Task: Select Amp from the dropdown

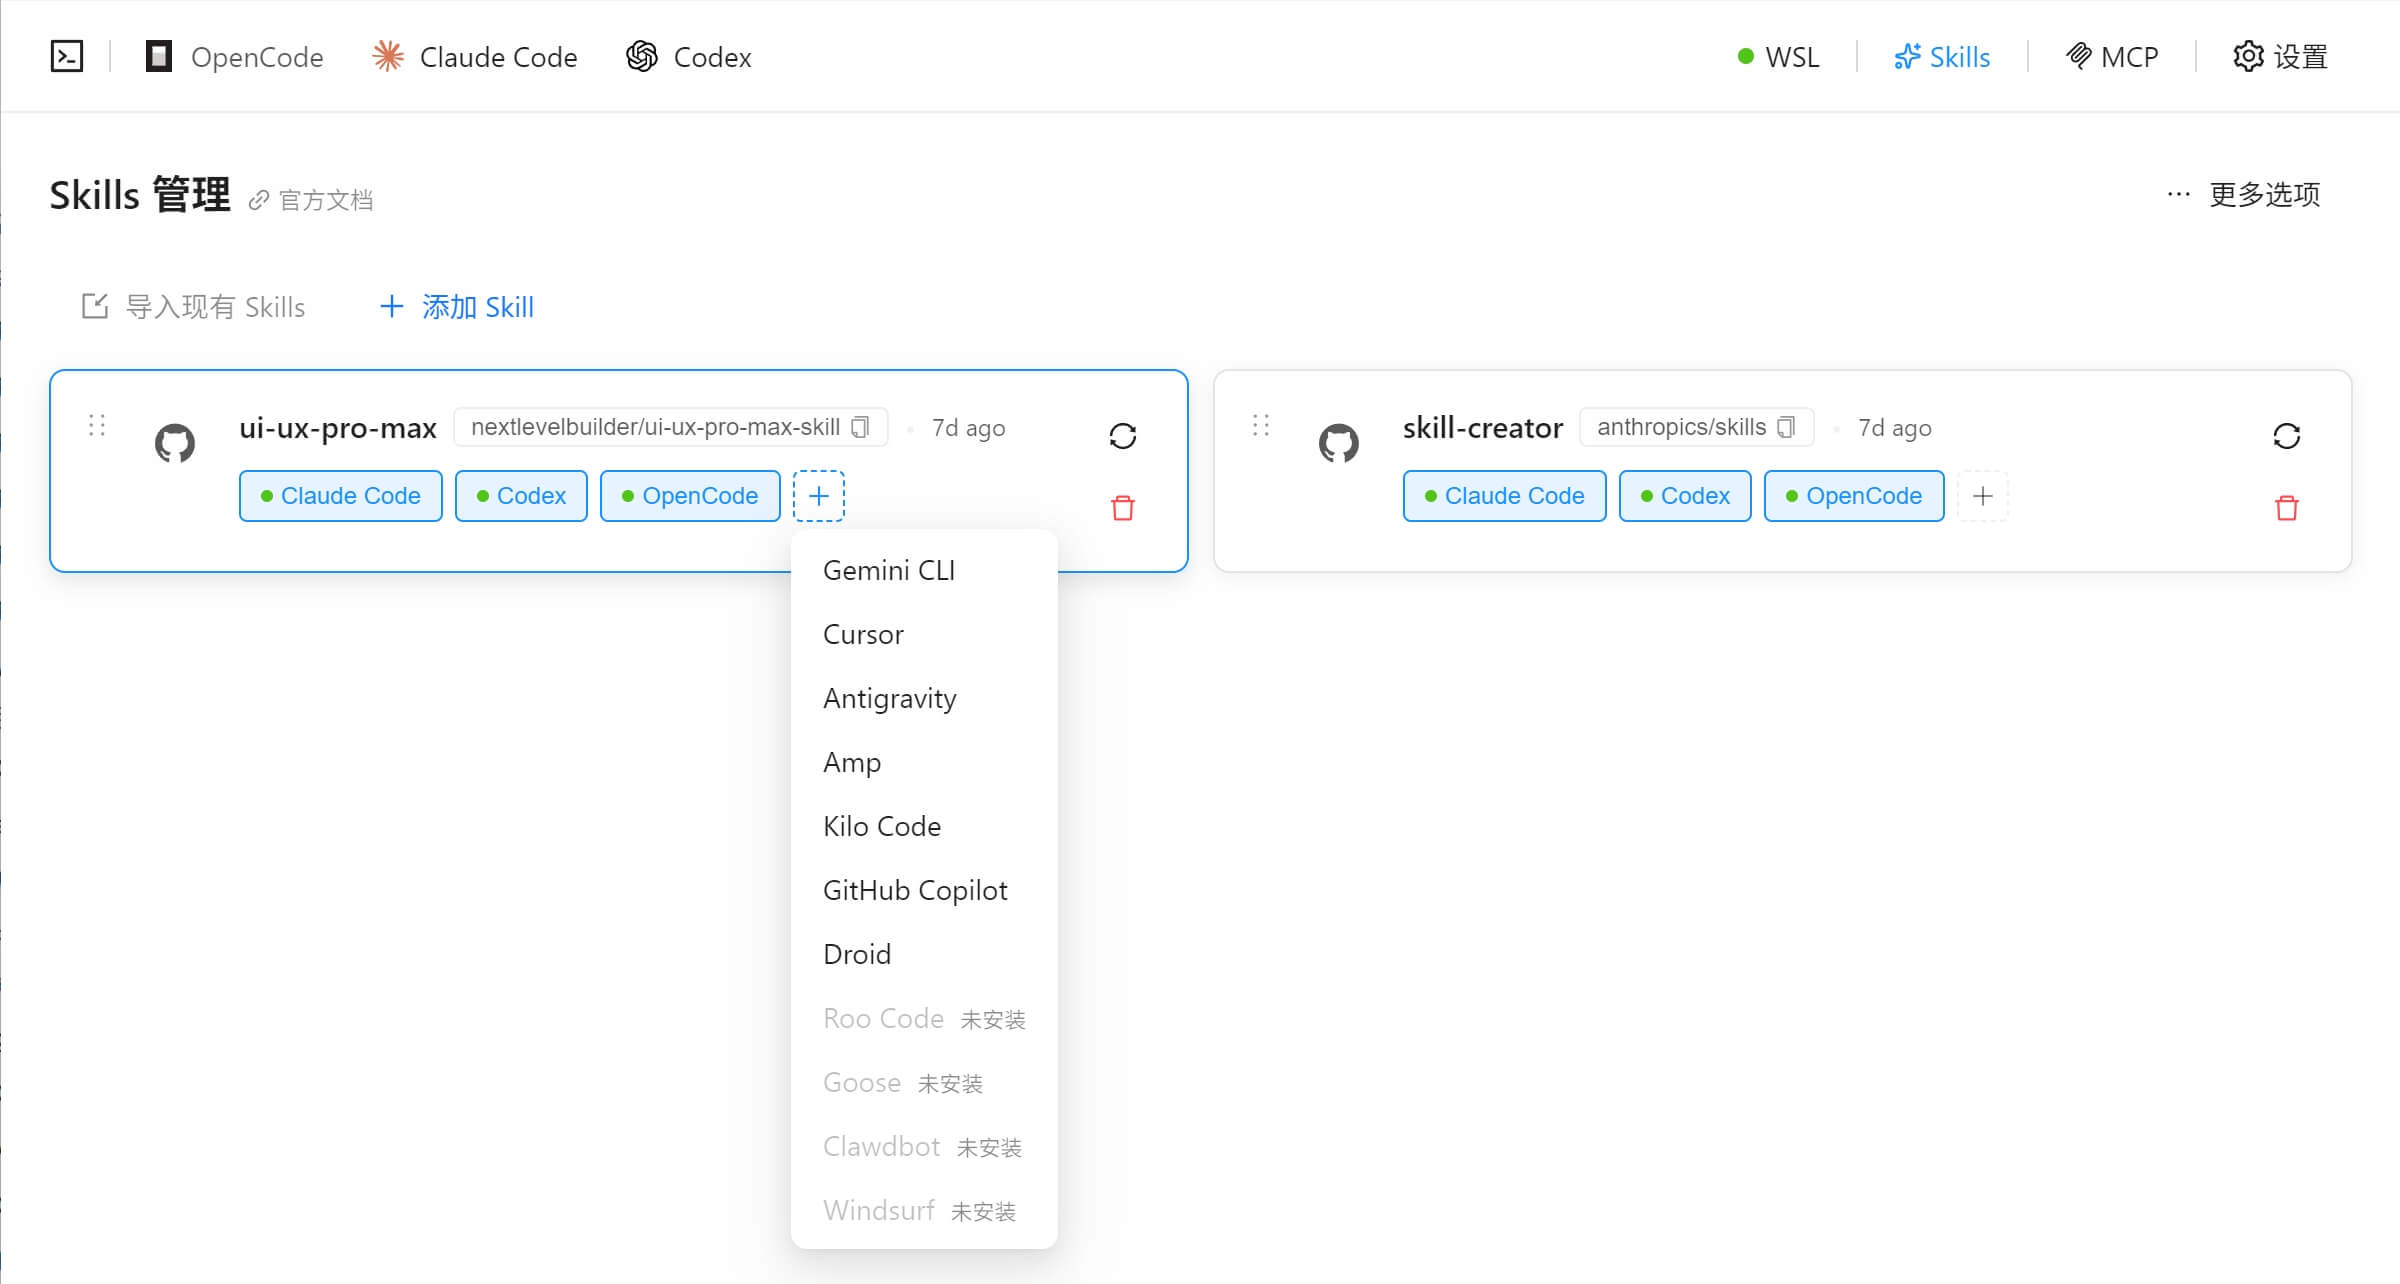Action: click(x=924, y=762)
